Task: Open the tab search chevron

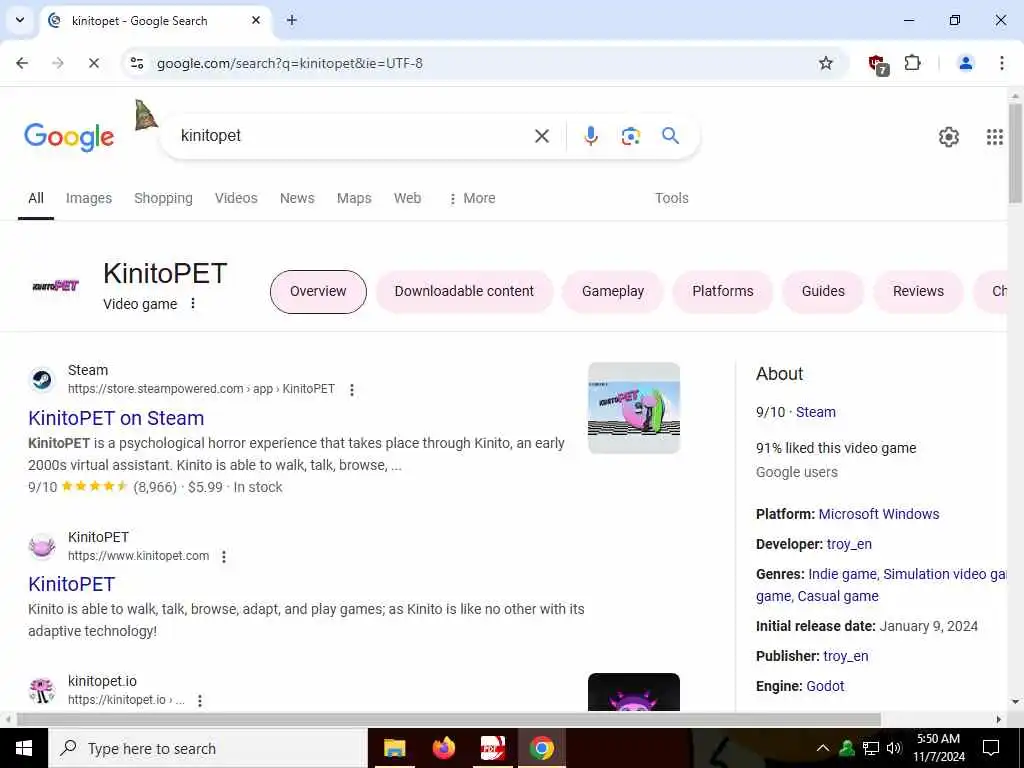Action: (20, 20)
